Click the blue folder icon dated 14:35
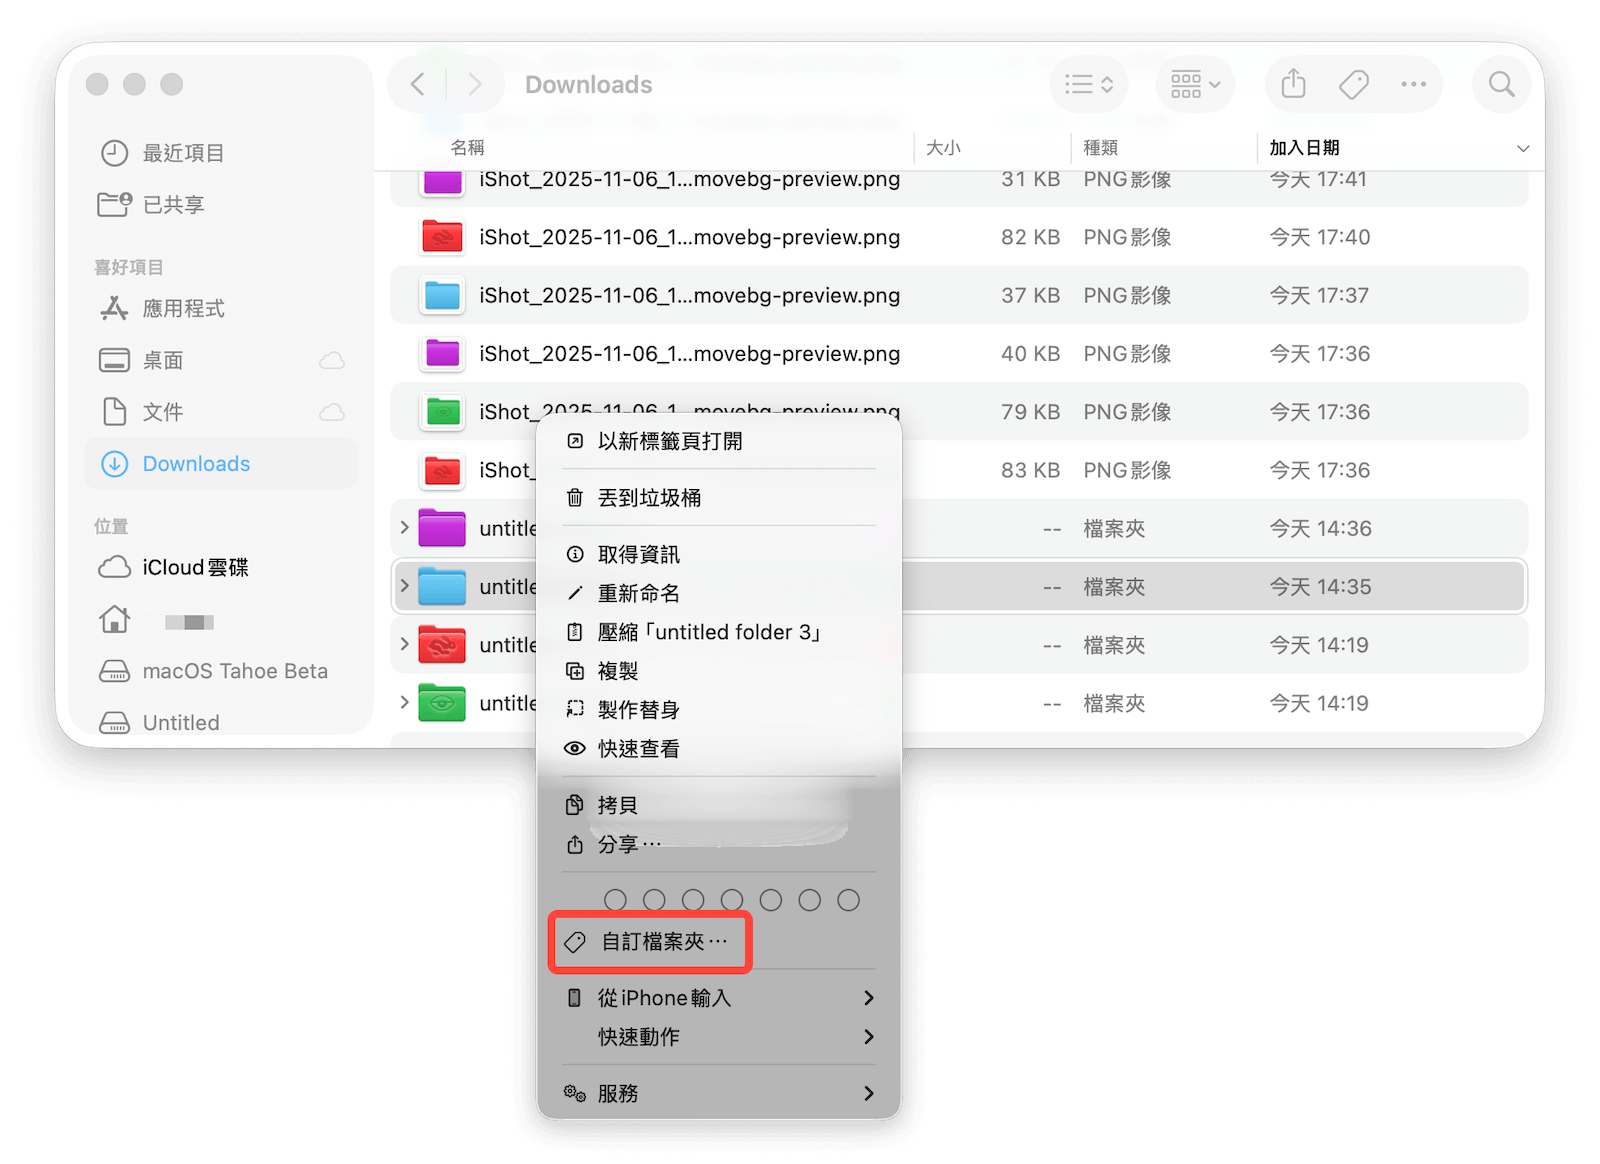The width and height of the screenshot is (1600, 1164). click(442, 586)
